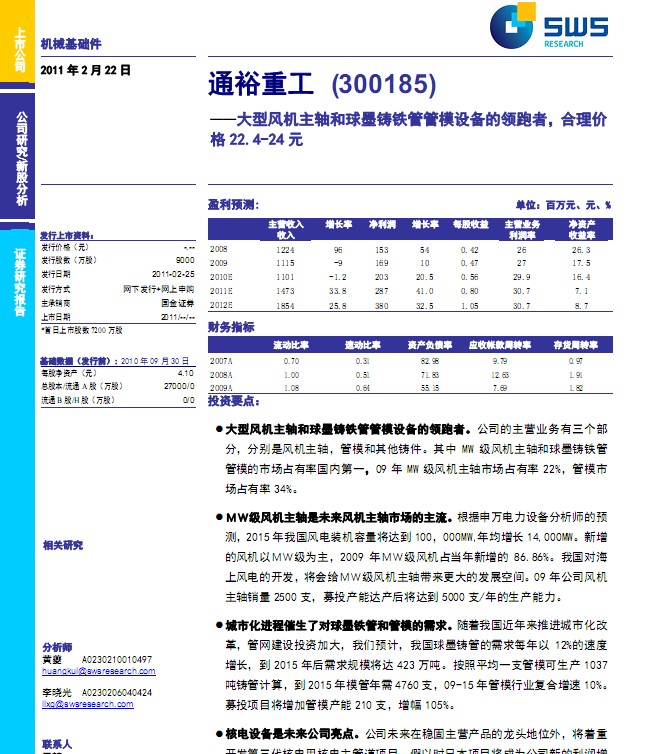
Task: Select debt ratio 55.15 in the 2009A row
Action: tap(430, 388)
